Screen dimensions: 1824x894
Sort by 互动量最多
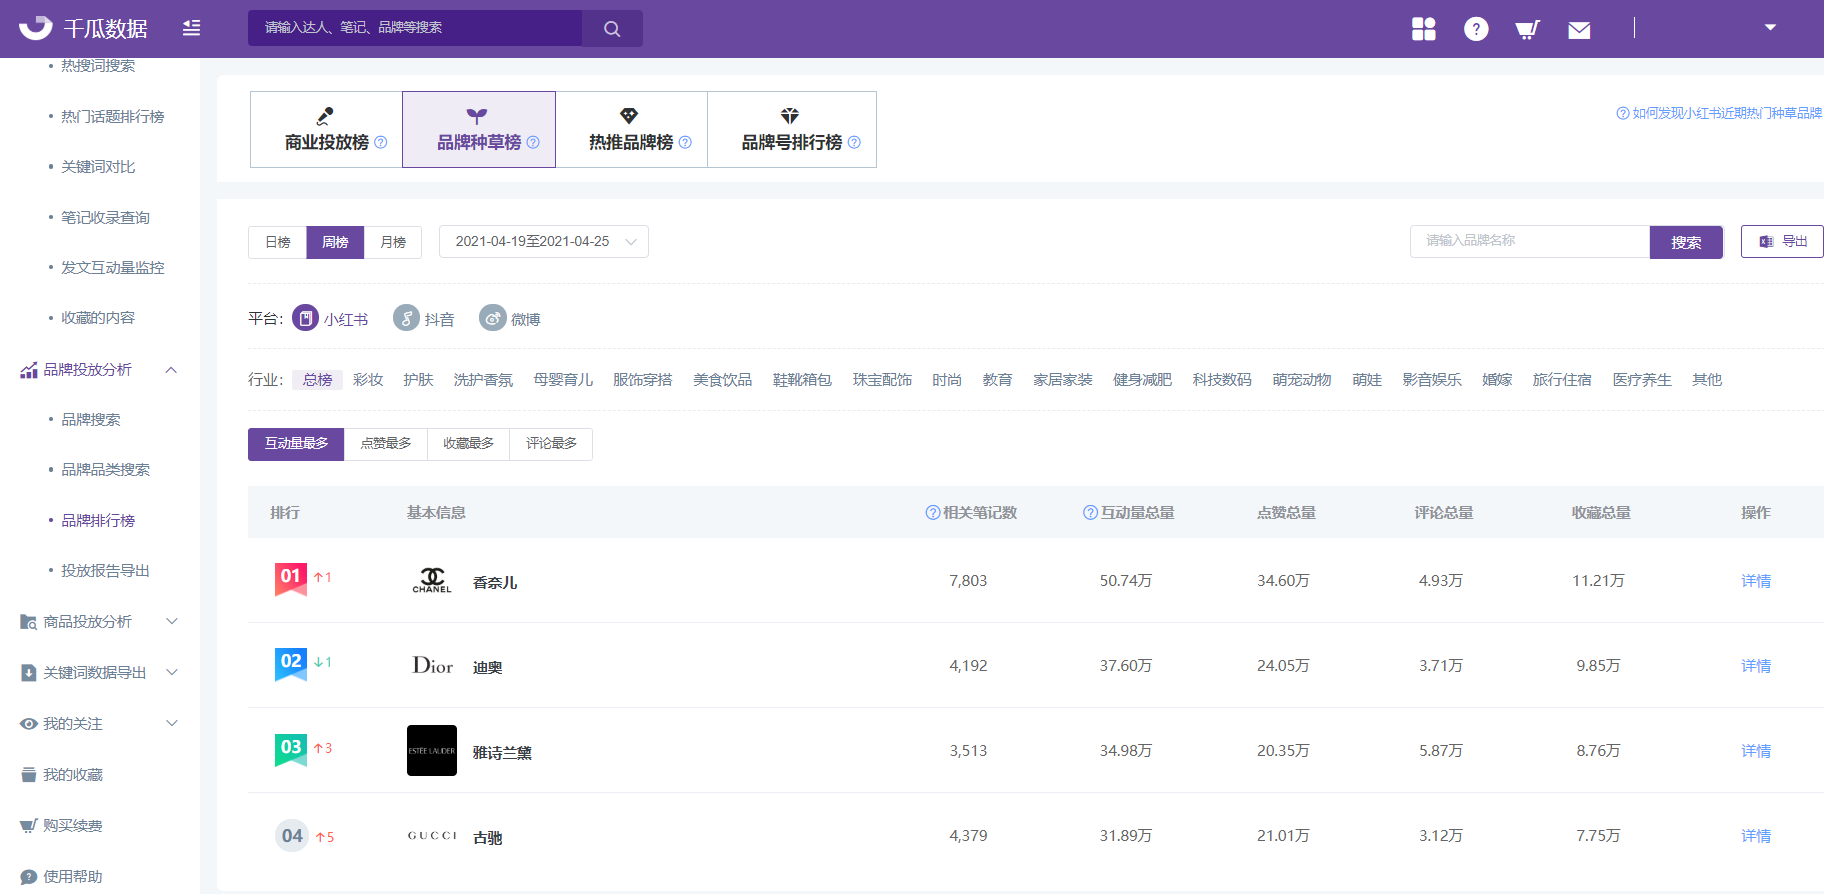[x=296, y=444]
